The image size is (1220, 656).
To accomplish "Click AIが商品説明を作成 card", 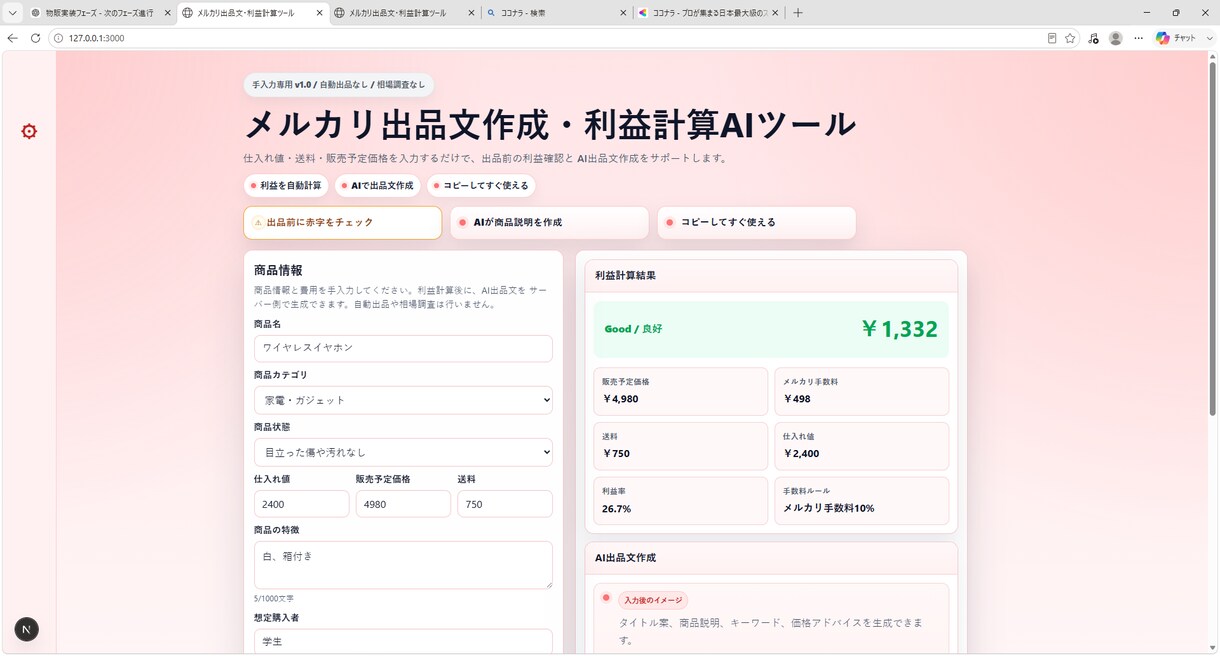I will click(x=550, y=223).
